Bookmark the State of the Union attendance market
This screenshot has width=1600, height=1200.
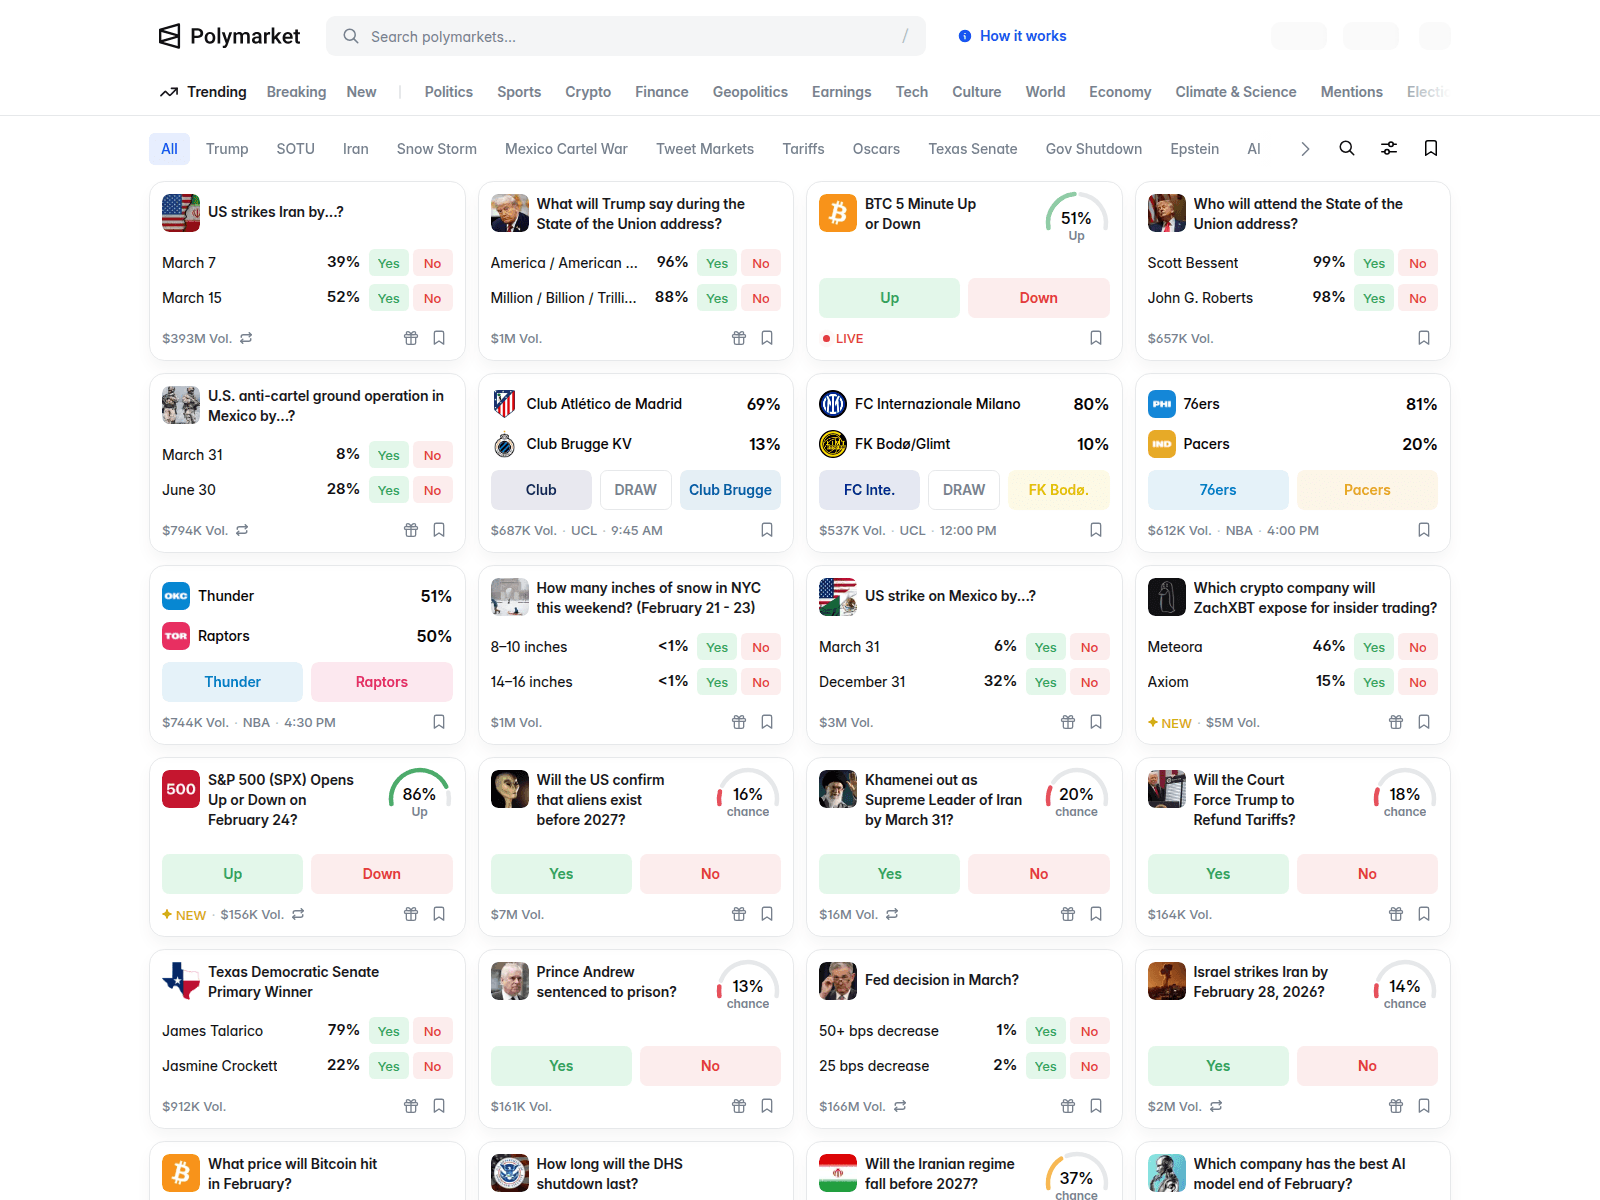pos(1424,338)
